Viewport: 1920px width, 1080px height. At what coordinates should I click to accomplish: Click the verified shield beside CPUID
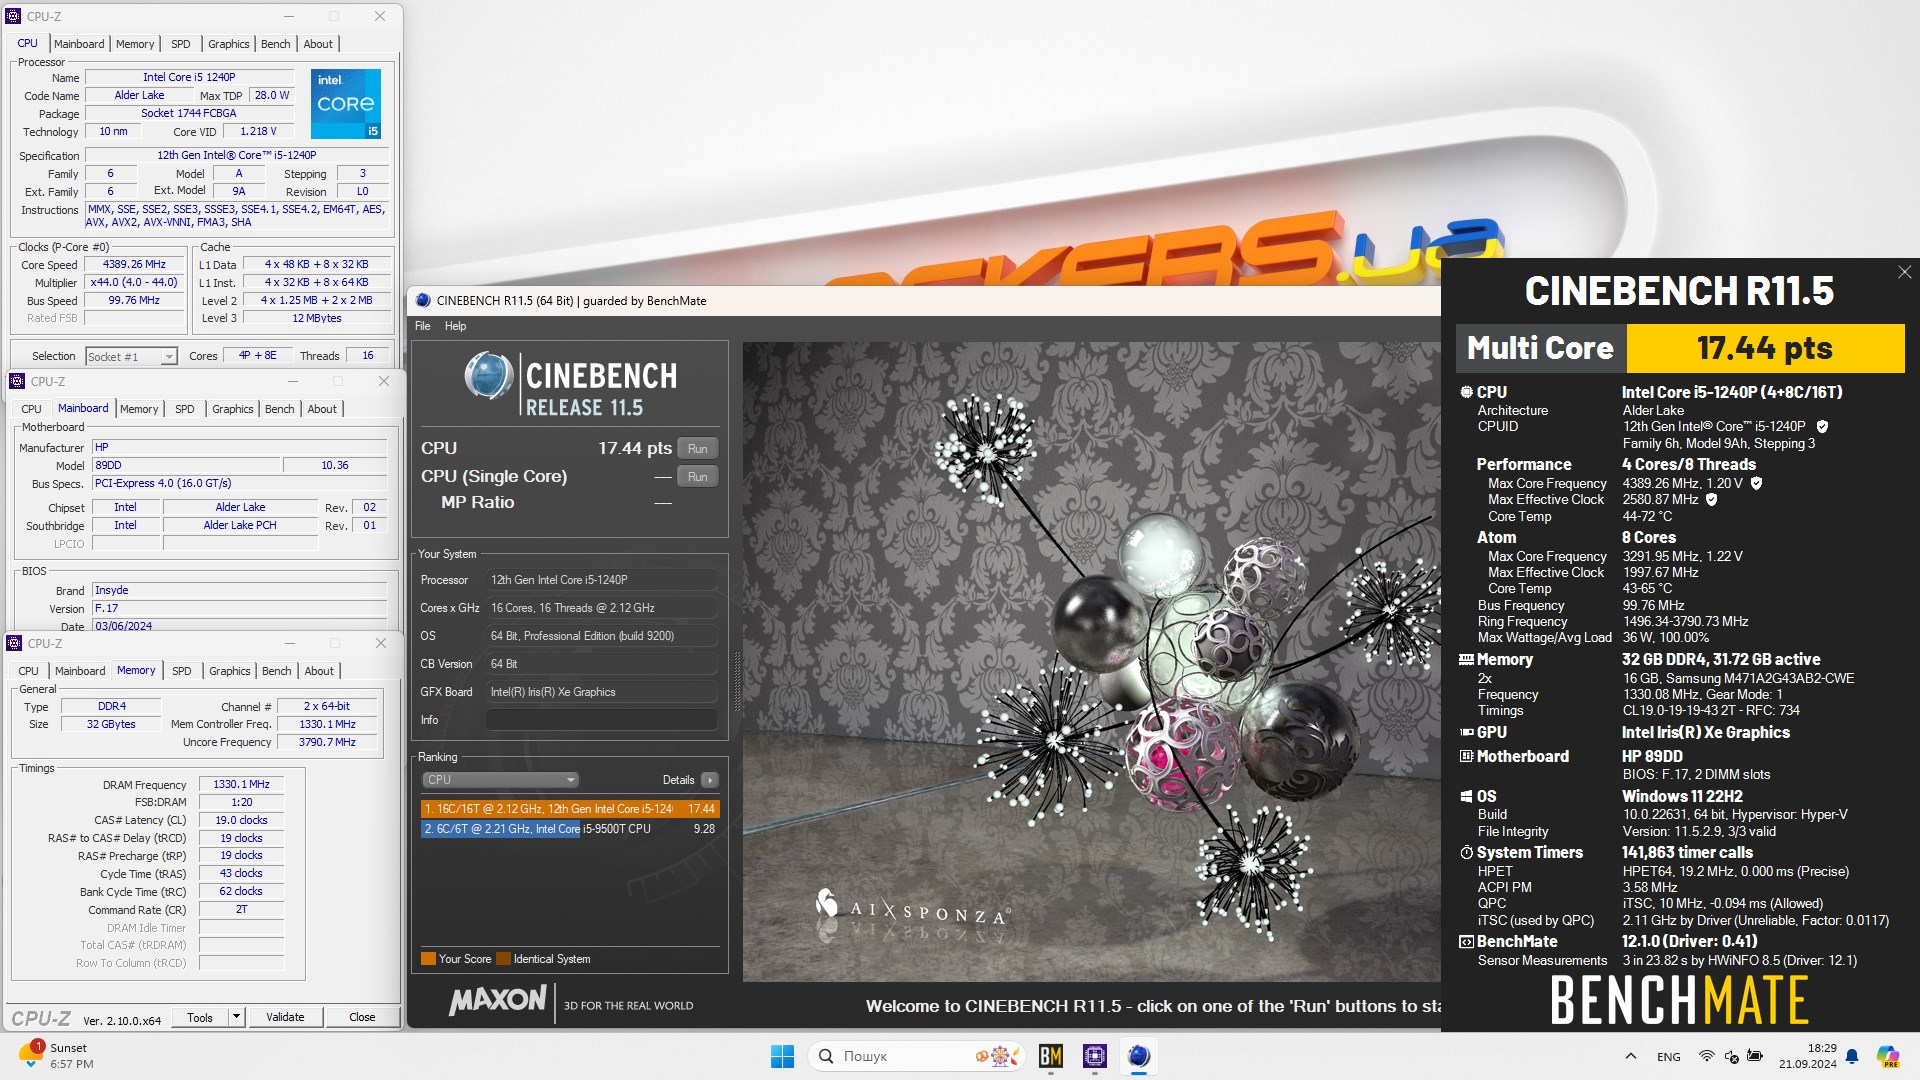tap(1822, 426)
